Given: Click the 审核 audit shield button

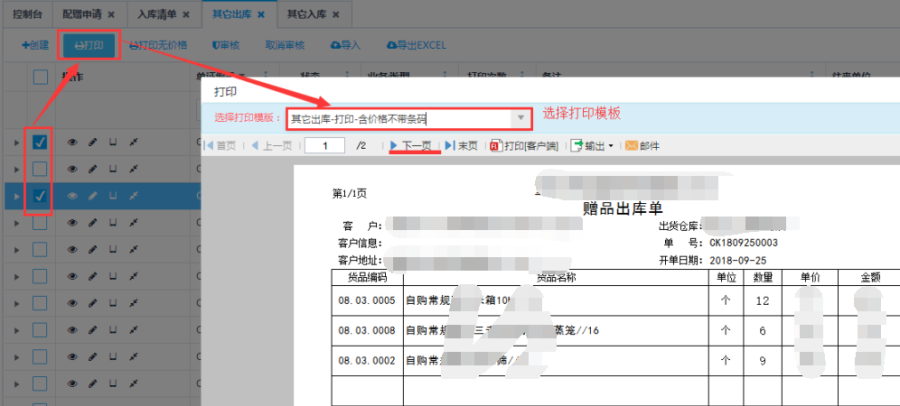Looking at the screenshot, I should pos(225,45).
